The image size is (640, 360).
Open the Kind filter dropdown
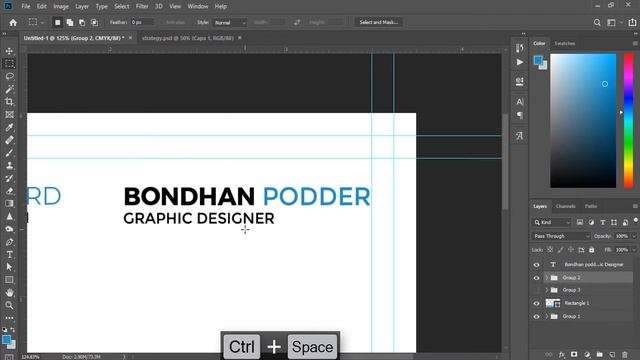552,222
